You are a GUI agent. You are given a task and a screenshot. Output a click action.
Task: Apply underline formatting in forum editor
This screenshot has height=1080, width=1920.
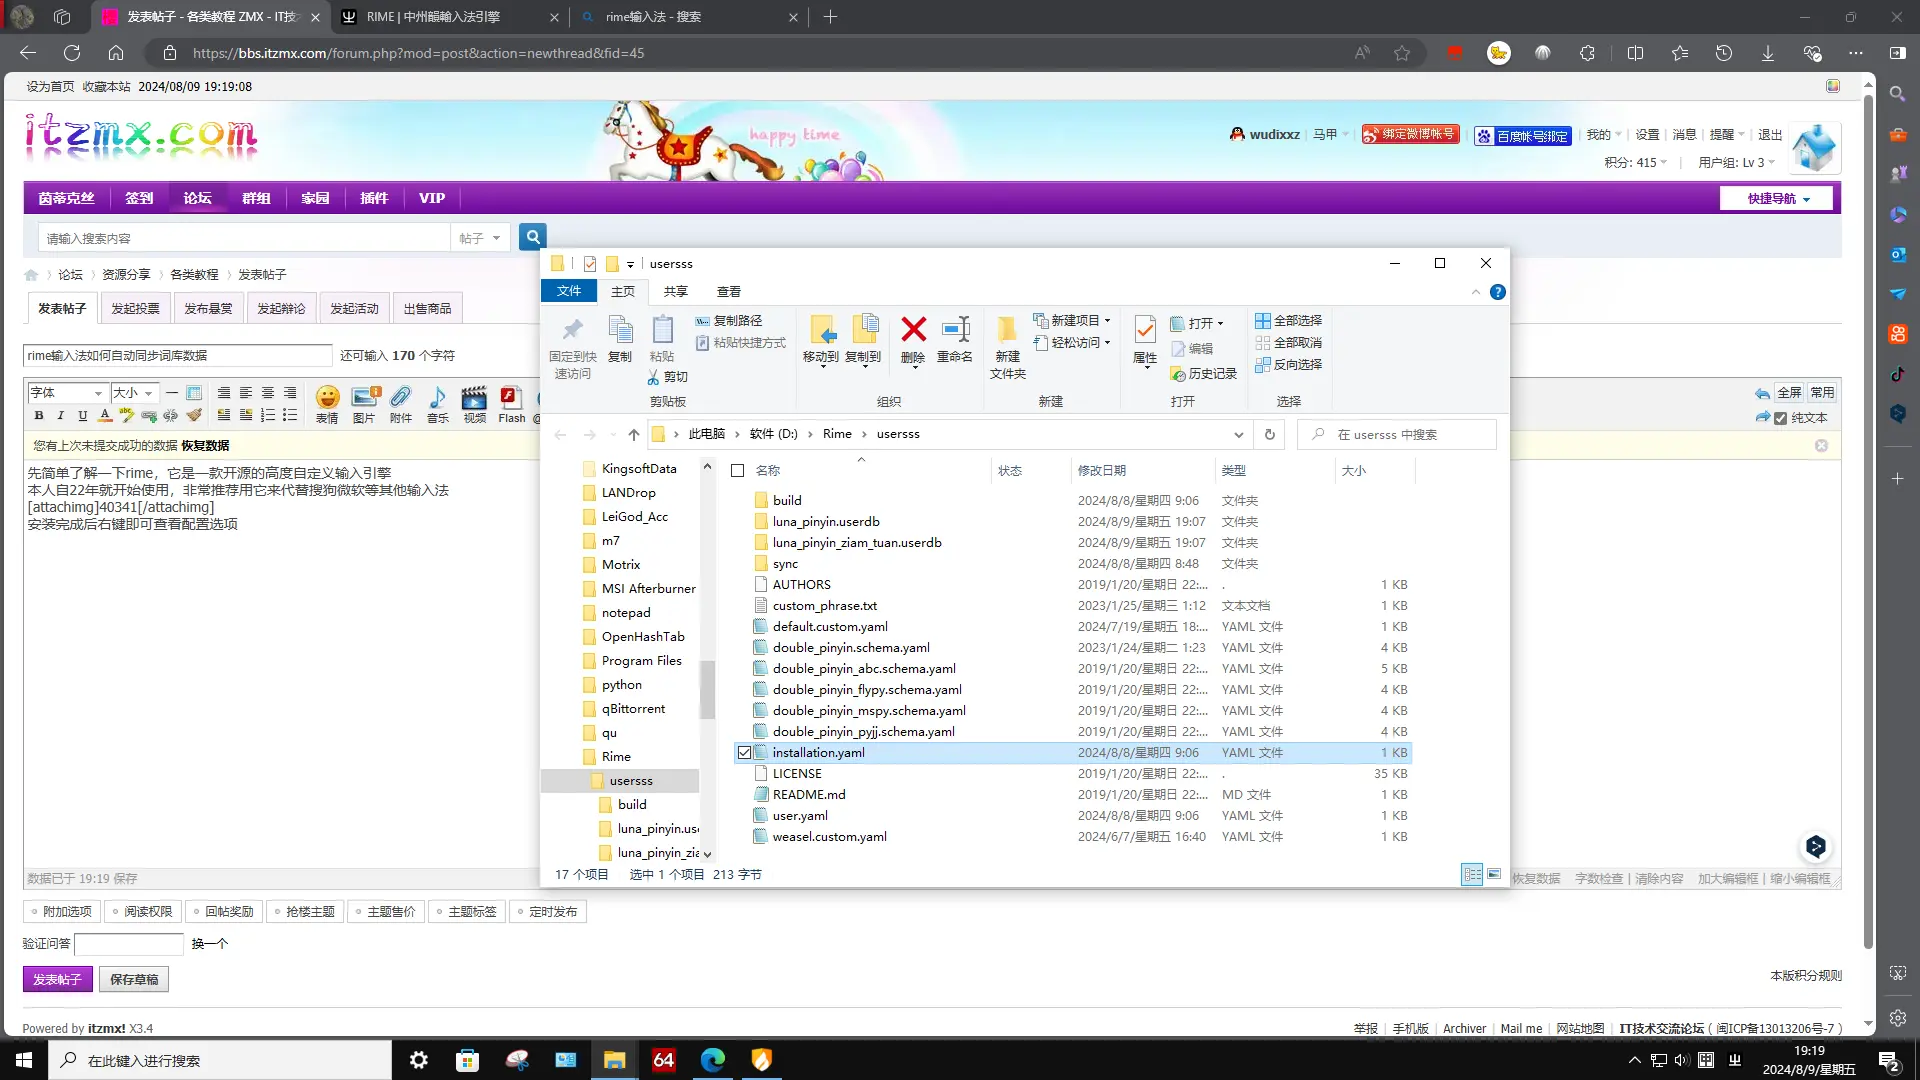coord(83,415)
